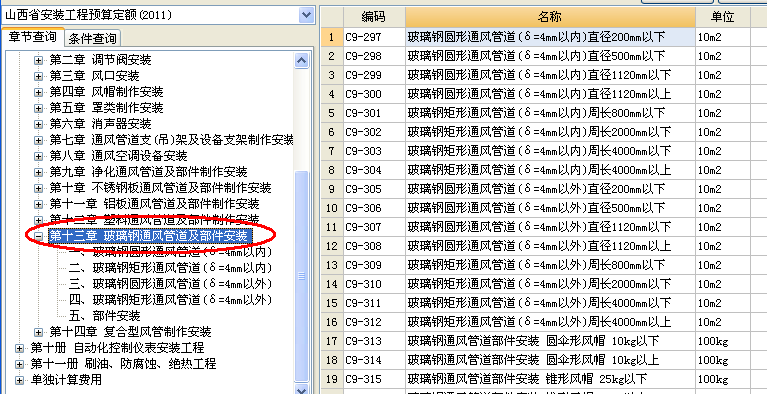
Task: Expand 第十册 自动化控制仪表安装工程 node
Action: [x=19, y=348]
